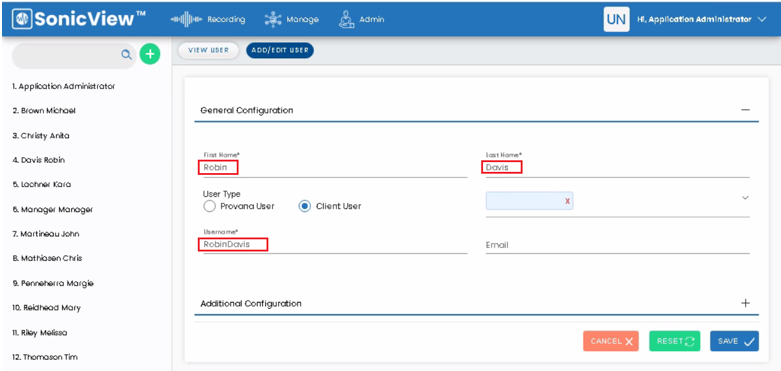Click the General Configuration heading text

click(247, 110)
